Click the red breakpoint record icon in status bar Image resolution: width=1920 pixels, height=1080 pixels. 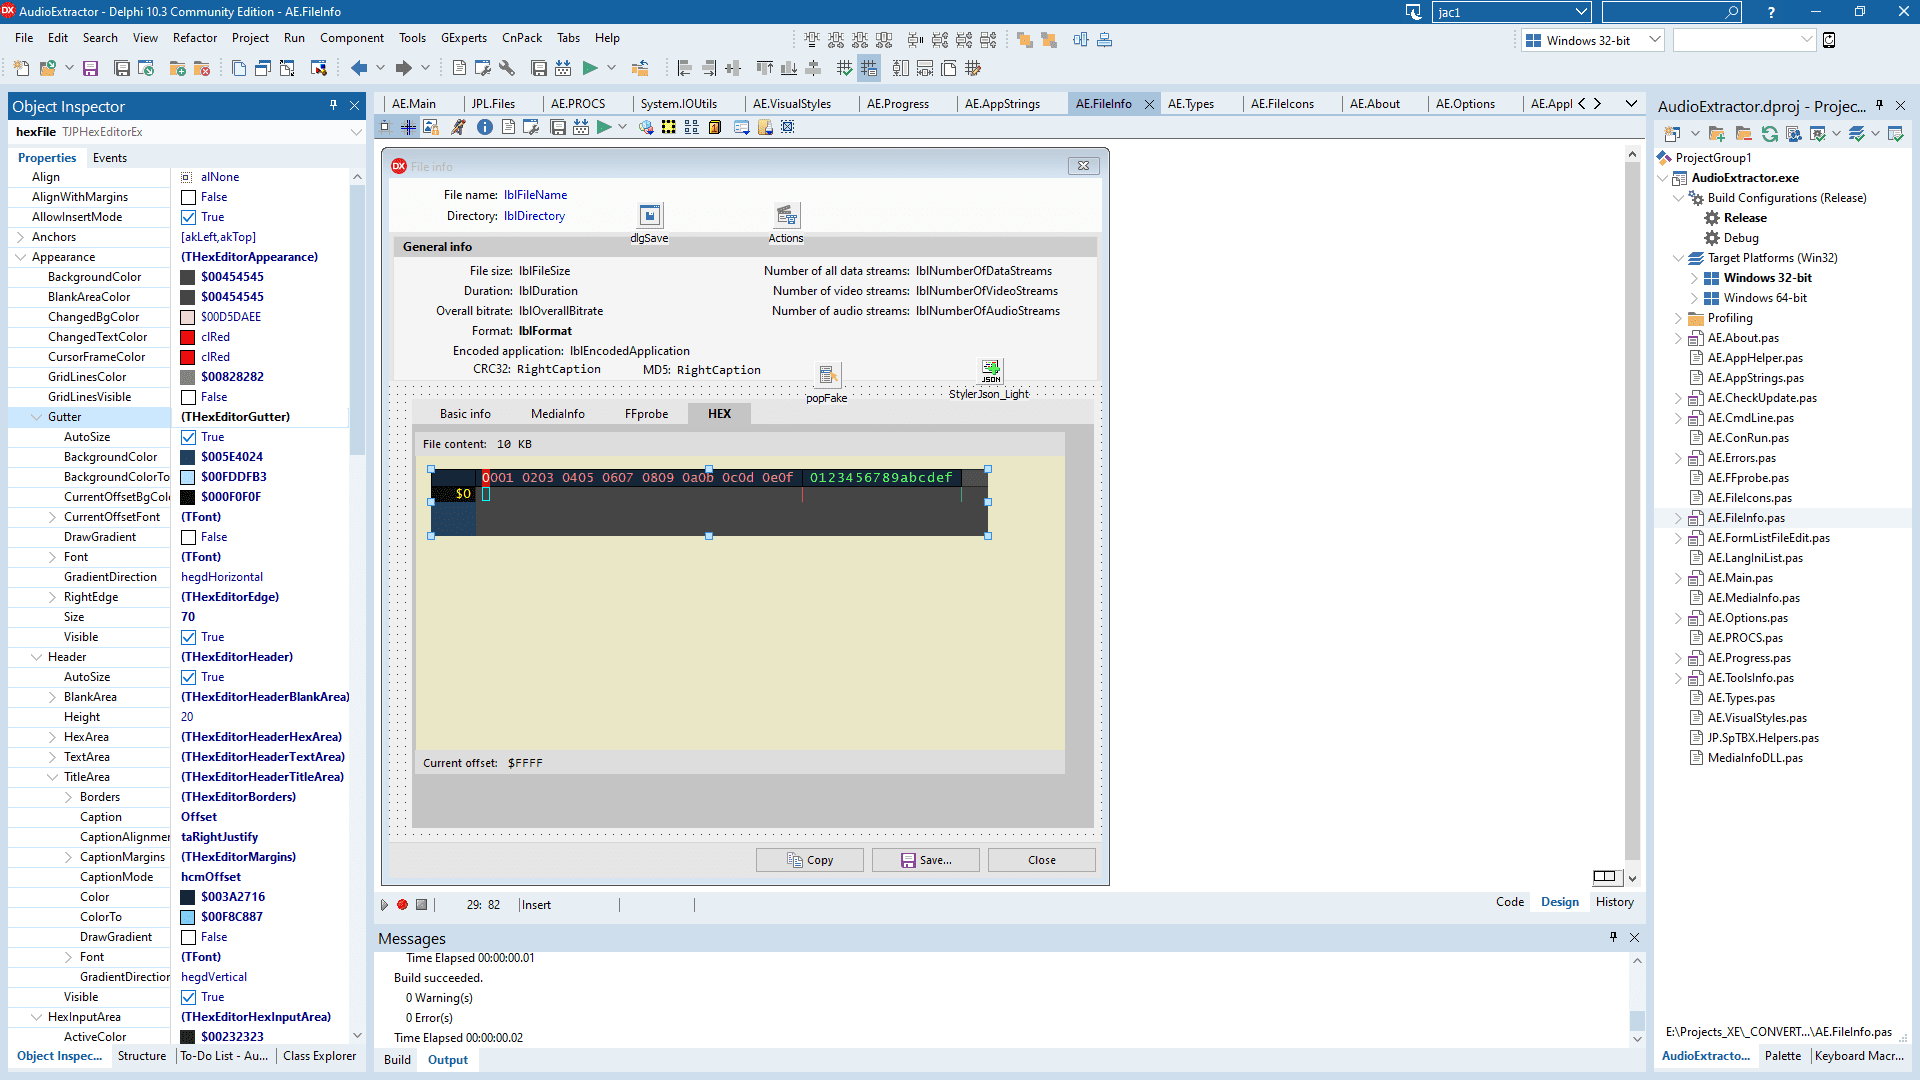coord(403,905)
